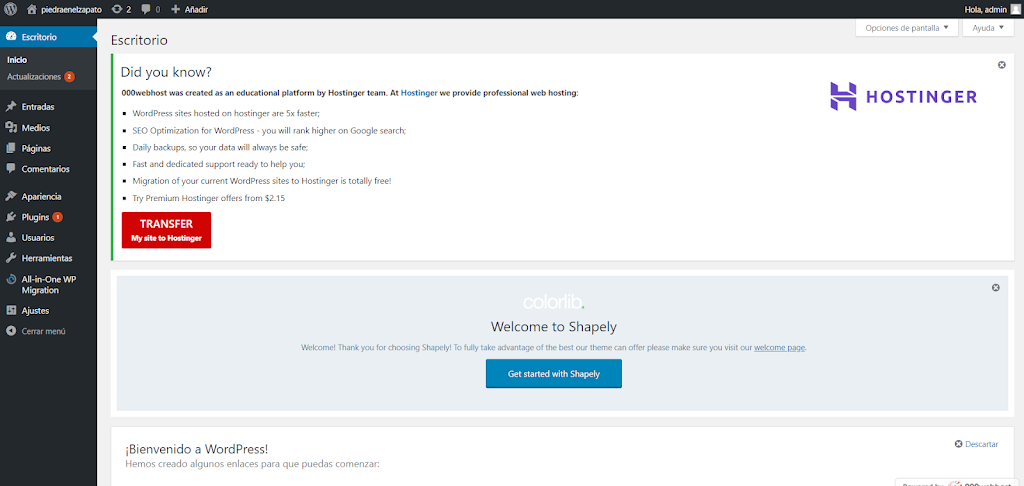Click Get started with Shapely button

point(553,373)
